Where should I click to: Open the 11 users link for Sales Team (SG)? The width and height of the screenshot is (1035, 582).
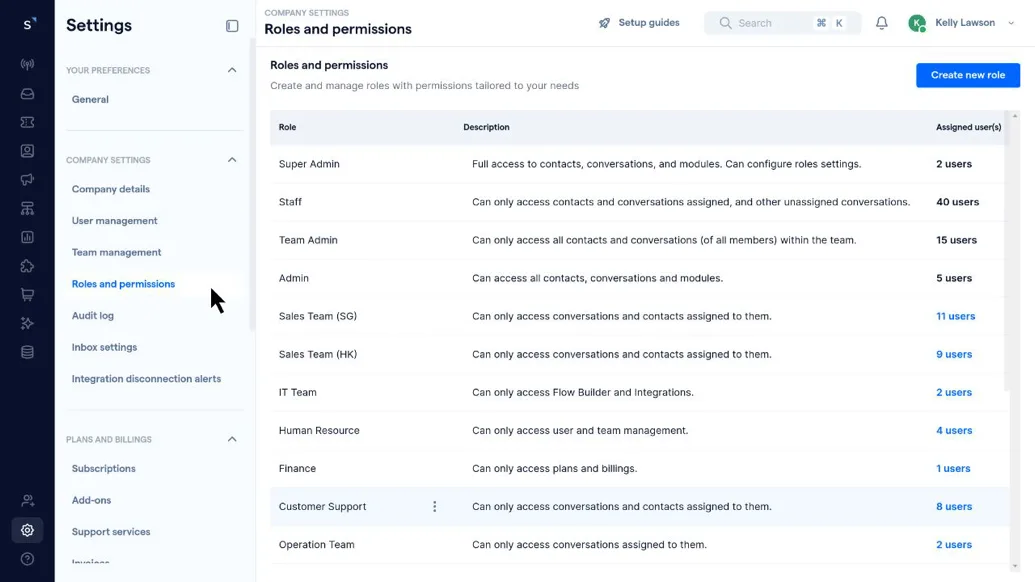(x=955, y=316)
